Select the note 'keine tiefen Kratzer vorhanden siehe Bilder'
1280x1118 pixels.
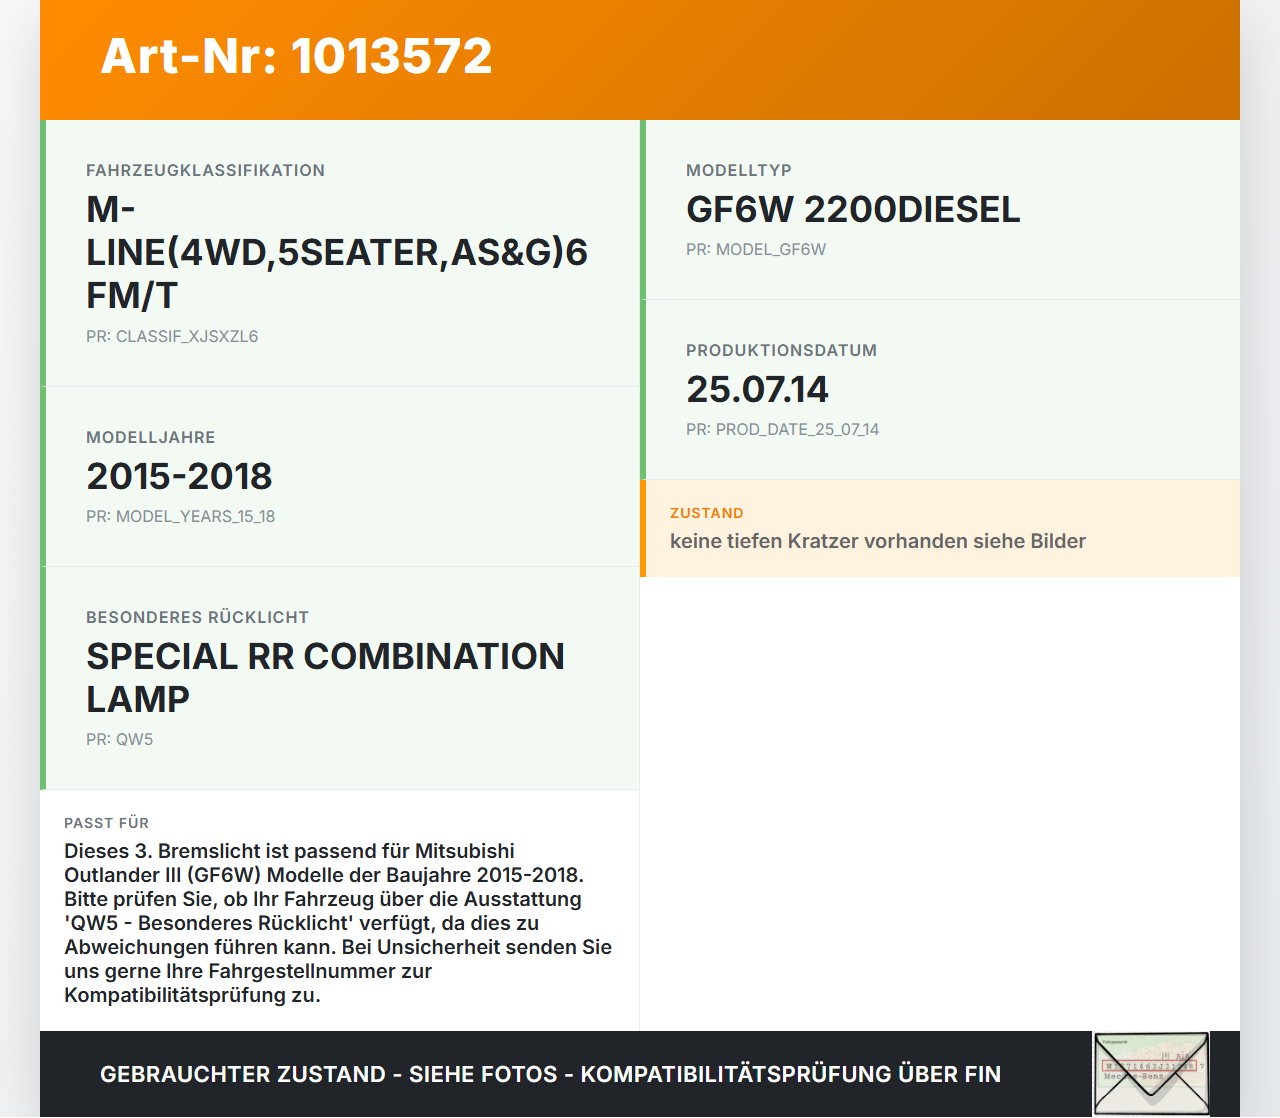[x=878, y=541]
